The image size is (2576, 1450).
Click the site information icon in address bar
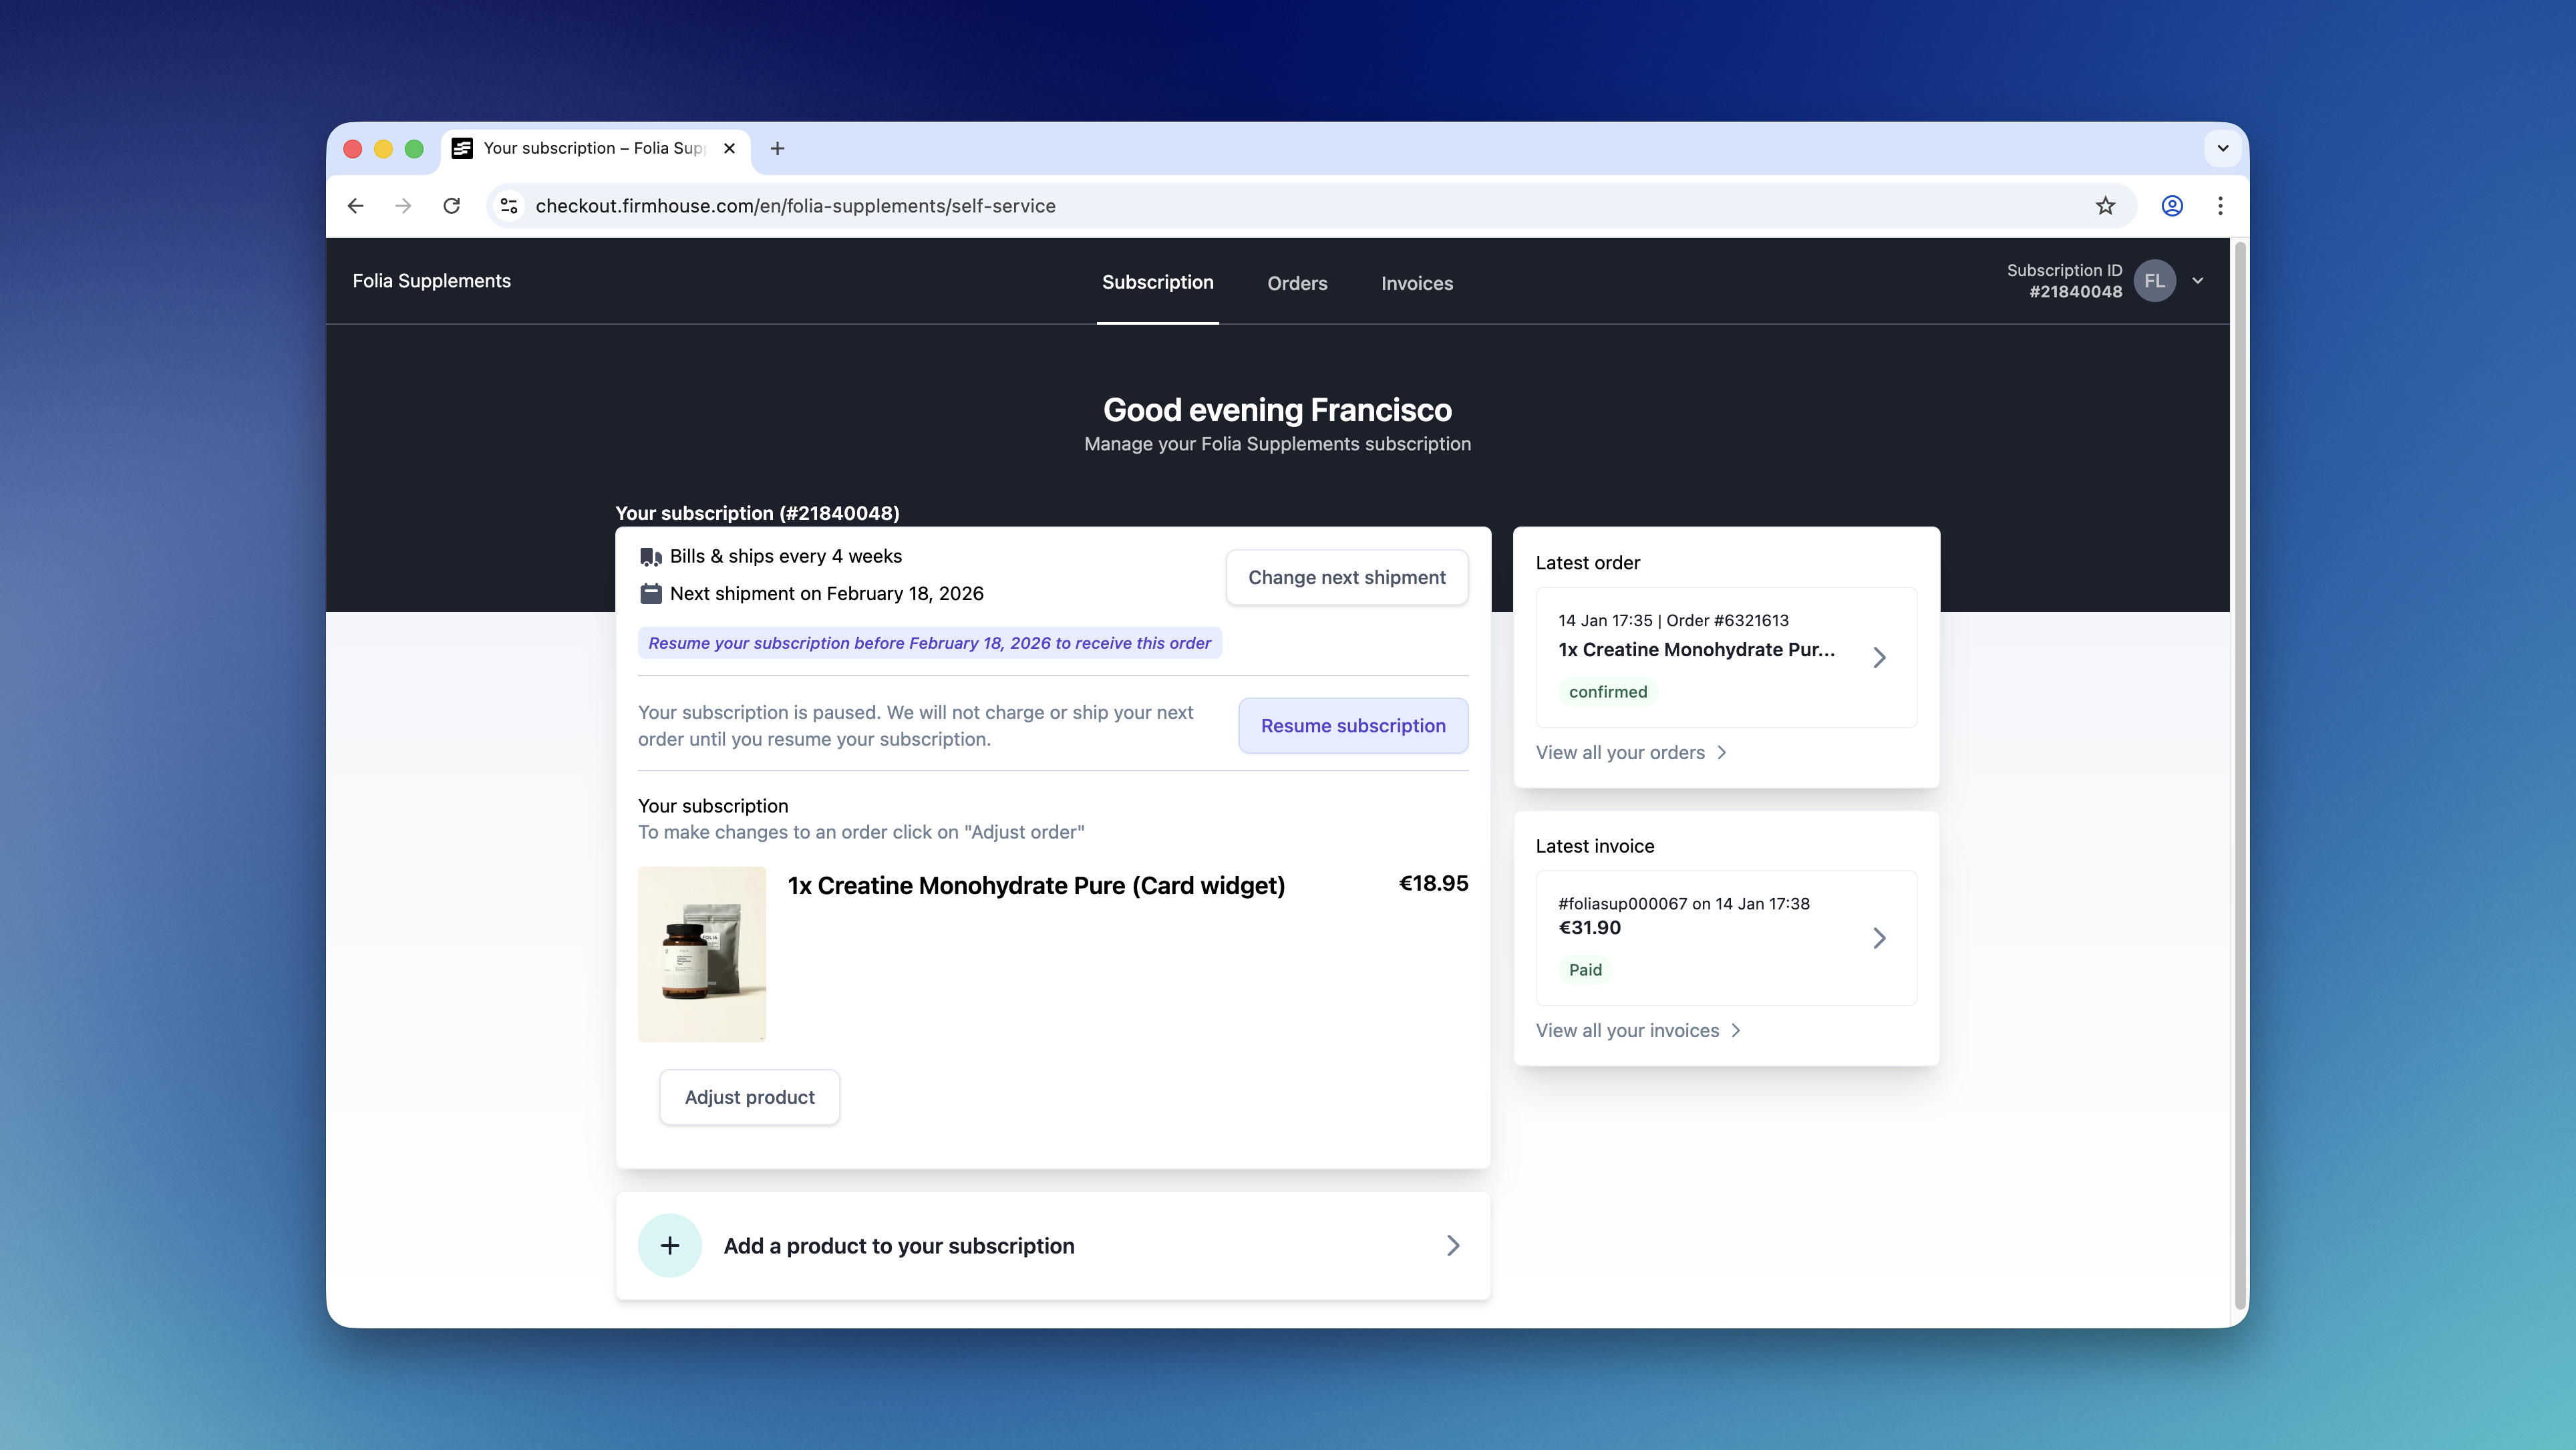(509, 206)
